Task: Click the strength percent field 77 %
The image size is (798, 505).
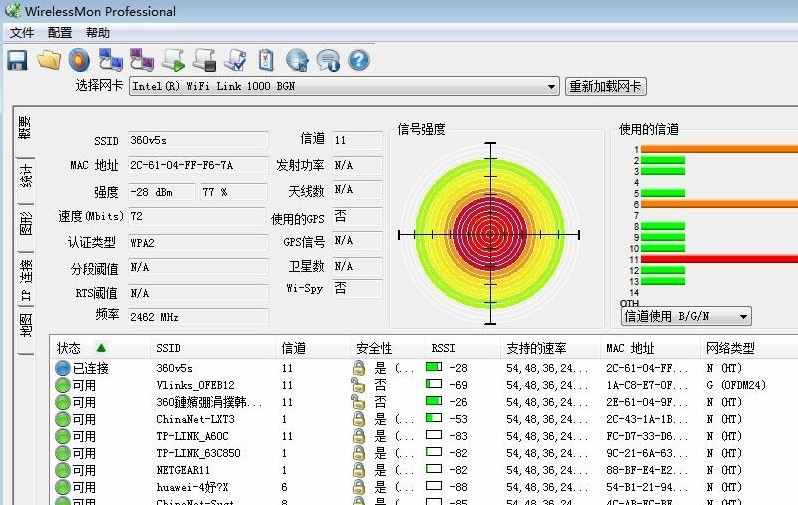Action: click(234, 192)
